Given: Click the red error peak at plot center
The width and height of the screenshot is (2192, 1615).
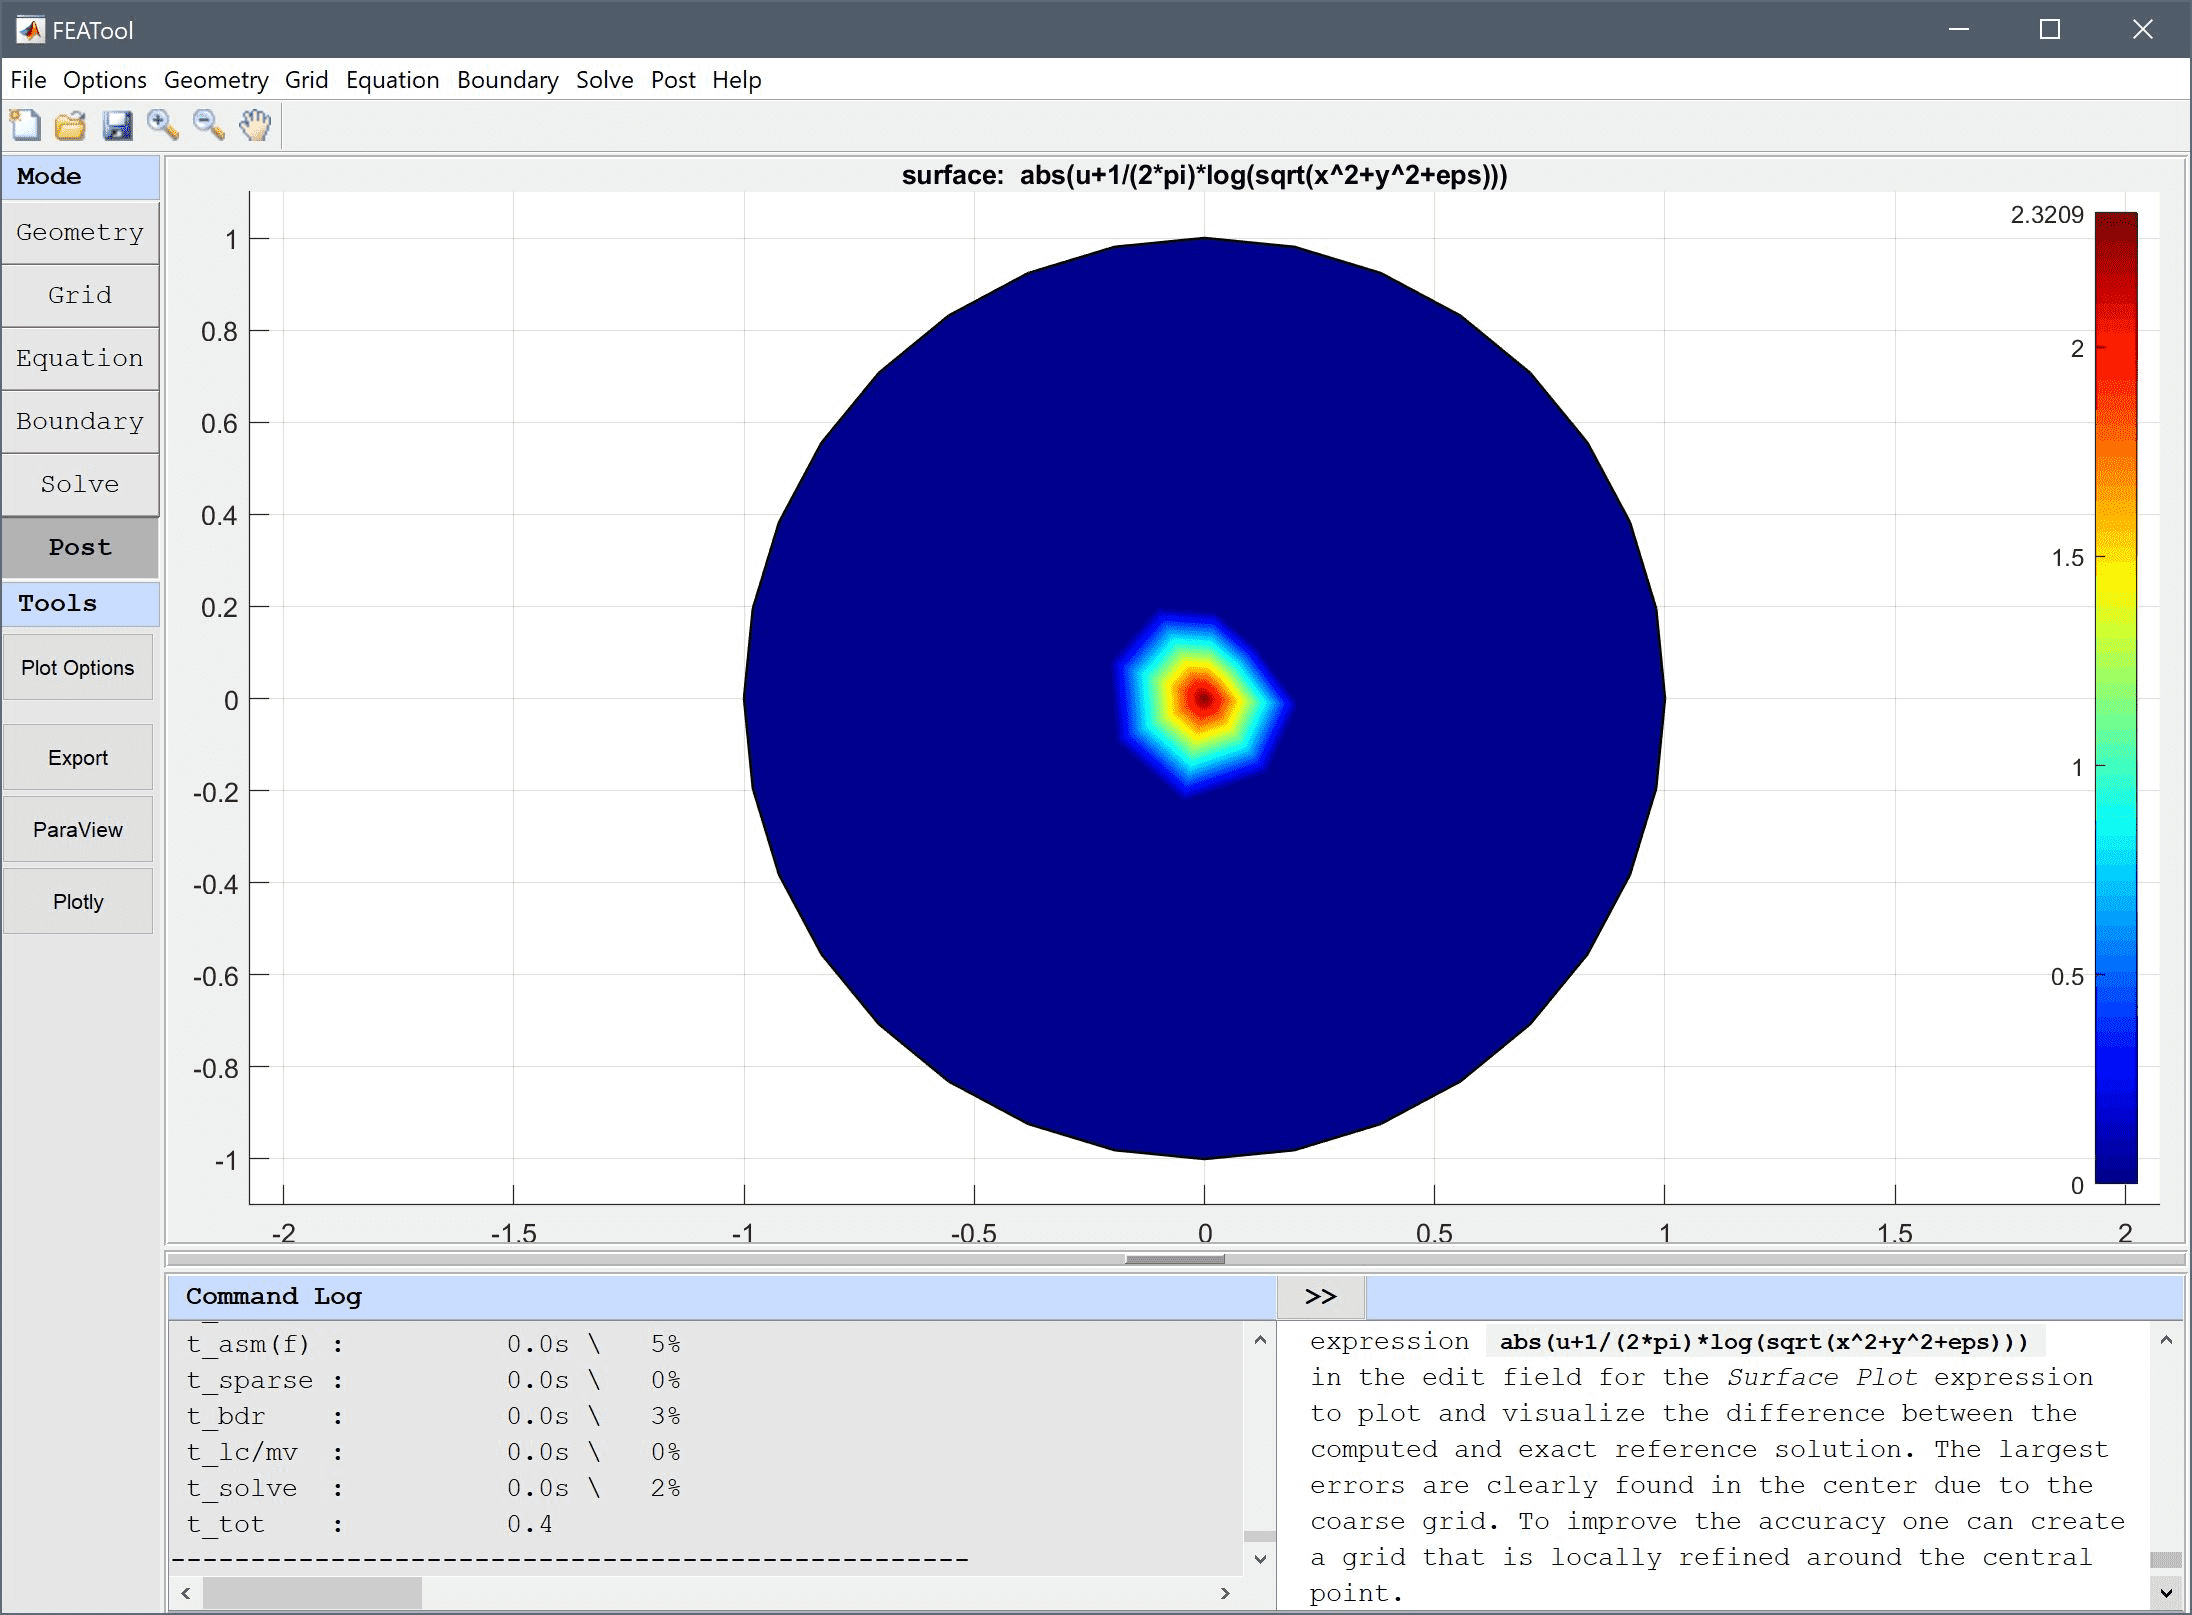Looking at the screenshot, I should pos(1204,699).
